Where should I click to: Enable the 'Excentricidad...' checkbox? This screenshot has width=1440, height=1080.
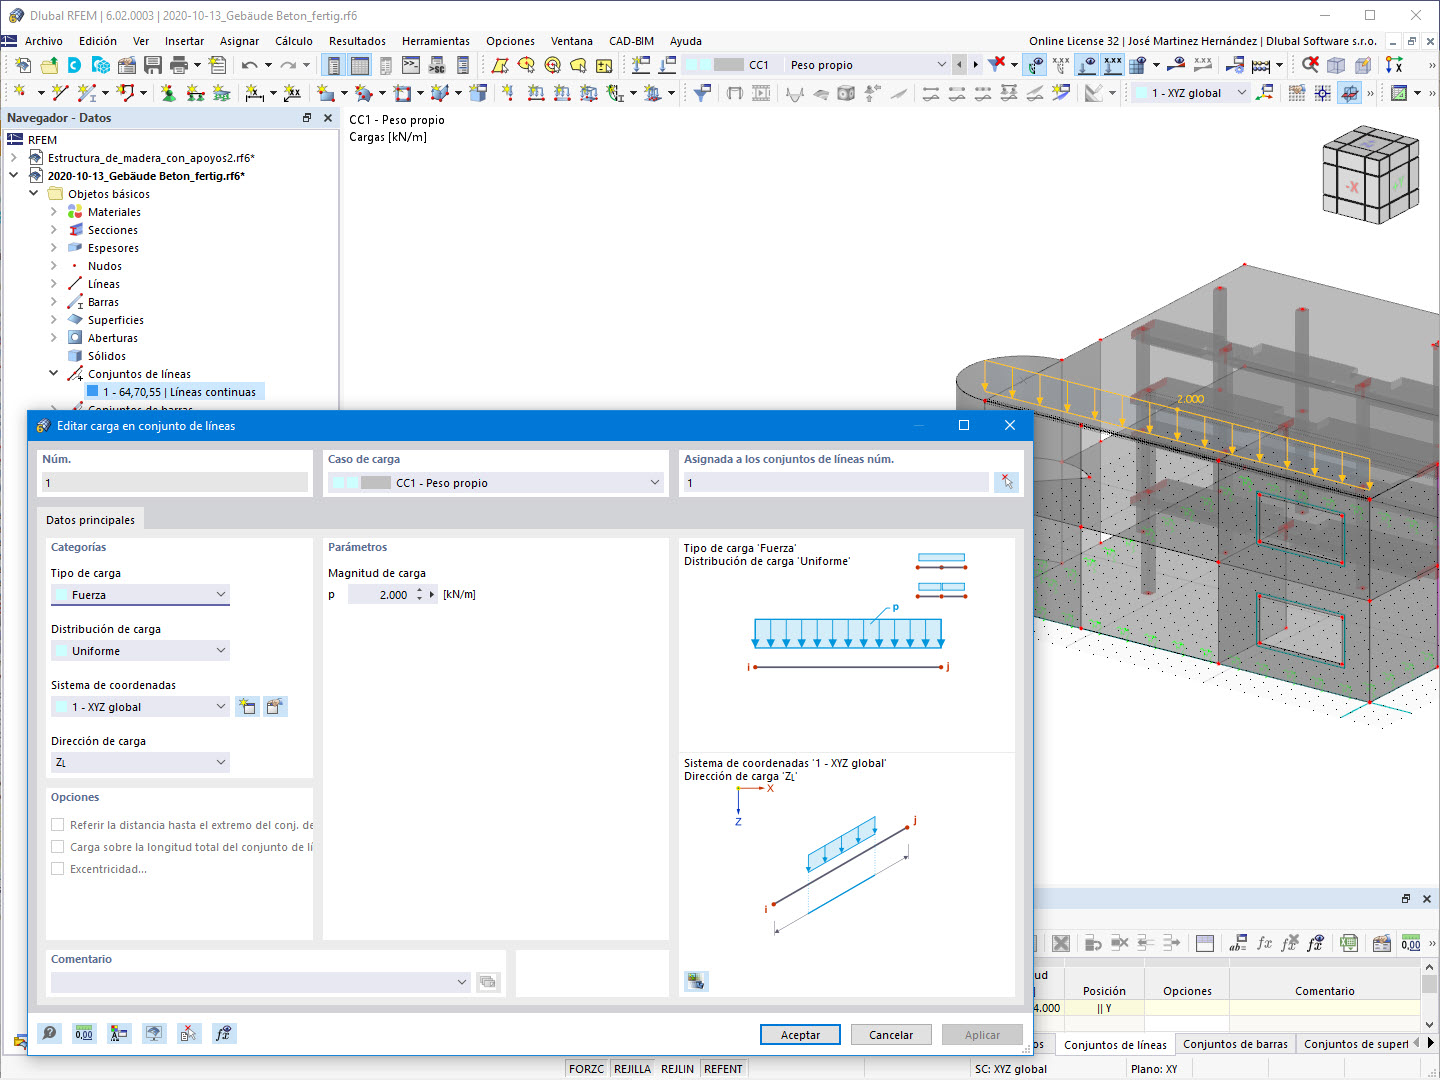coord(58,869)
